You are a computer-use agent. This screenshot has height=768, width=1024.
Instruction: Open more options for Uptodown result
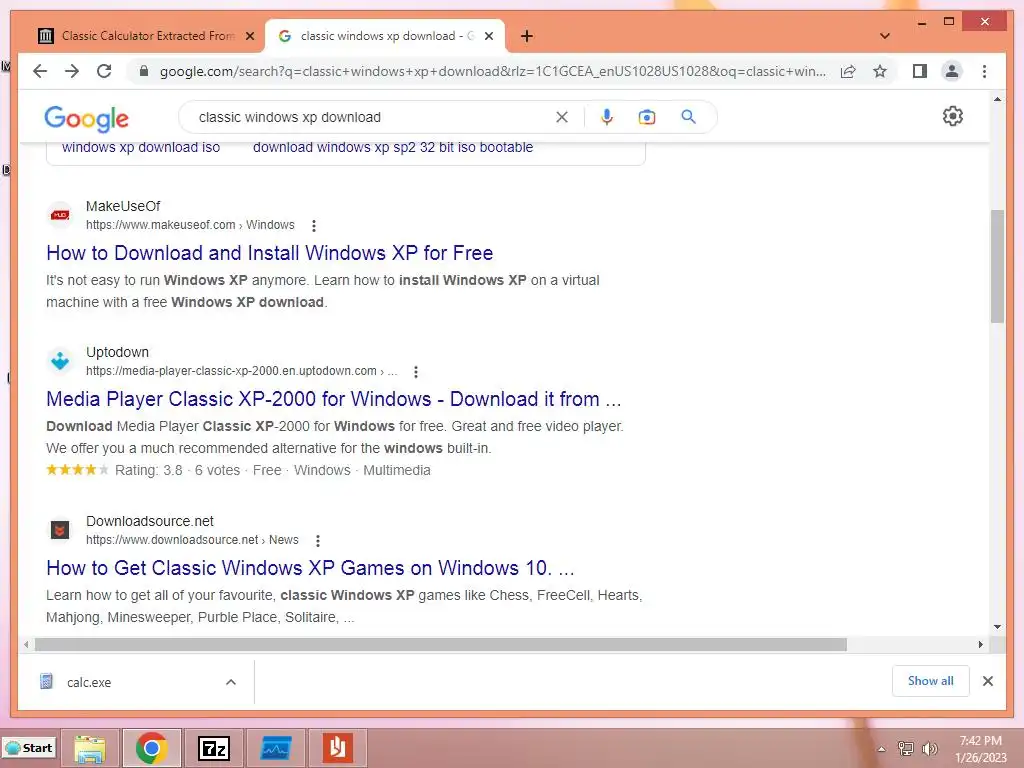416,372
